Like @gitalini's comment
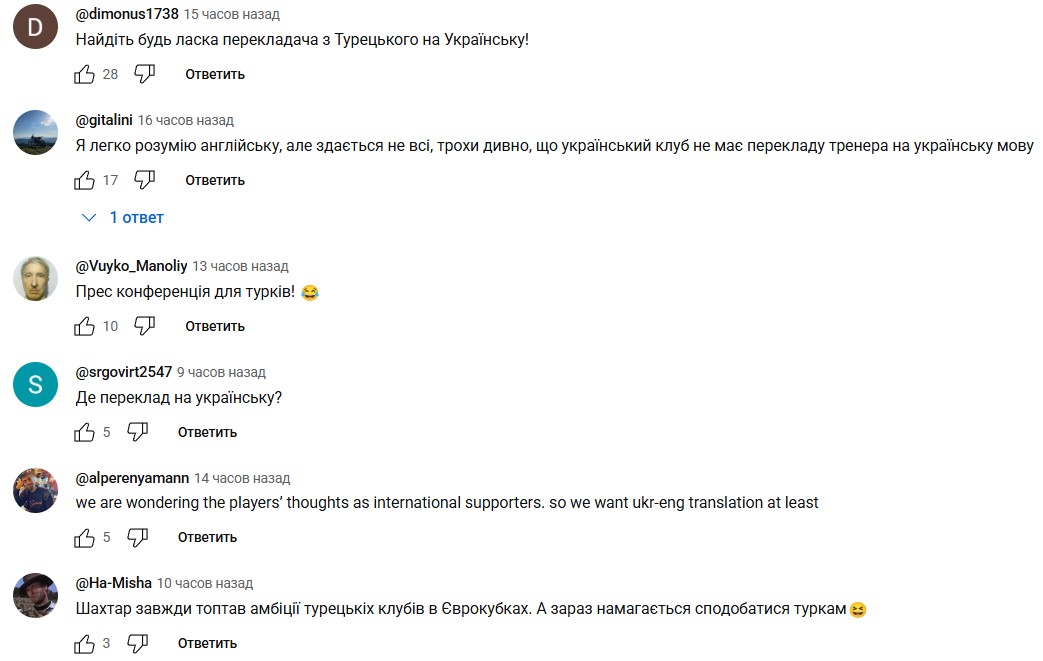Screen dimensions: 1043x661 coord(86,180)
